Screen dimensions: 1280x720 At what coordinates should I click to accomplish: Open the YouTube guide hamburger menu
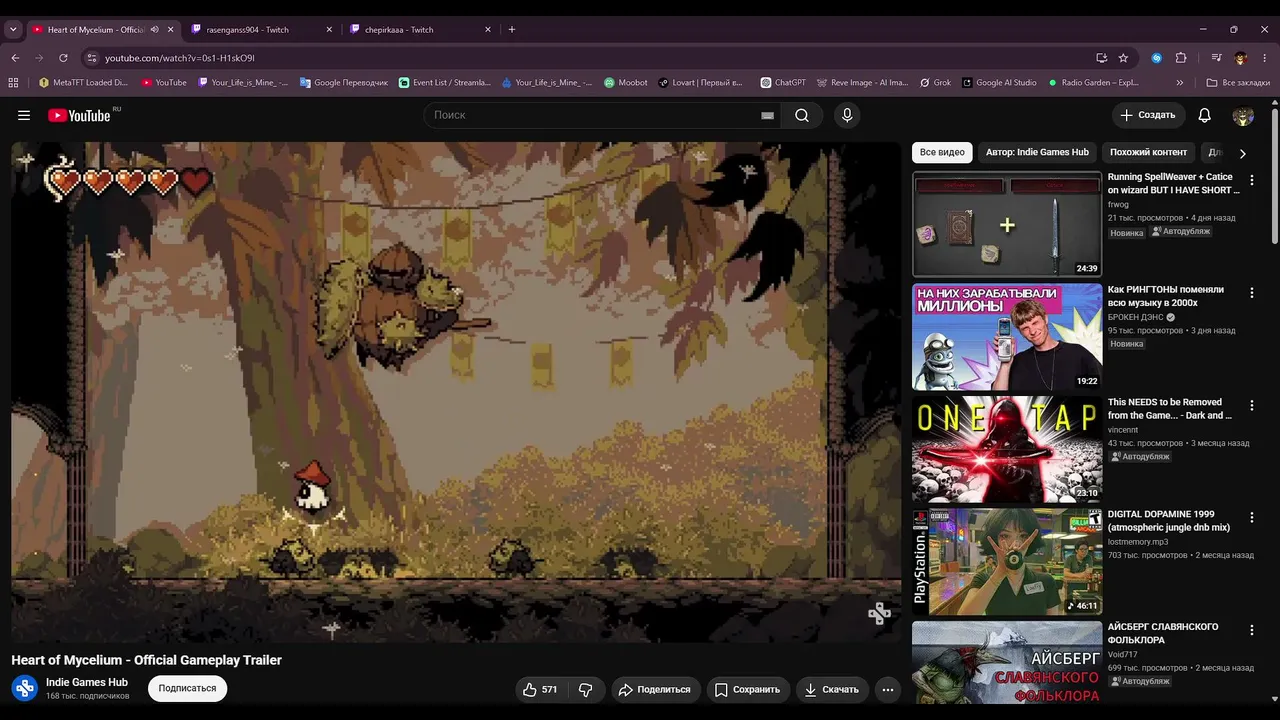point(24,115)
